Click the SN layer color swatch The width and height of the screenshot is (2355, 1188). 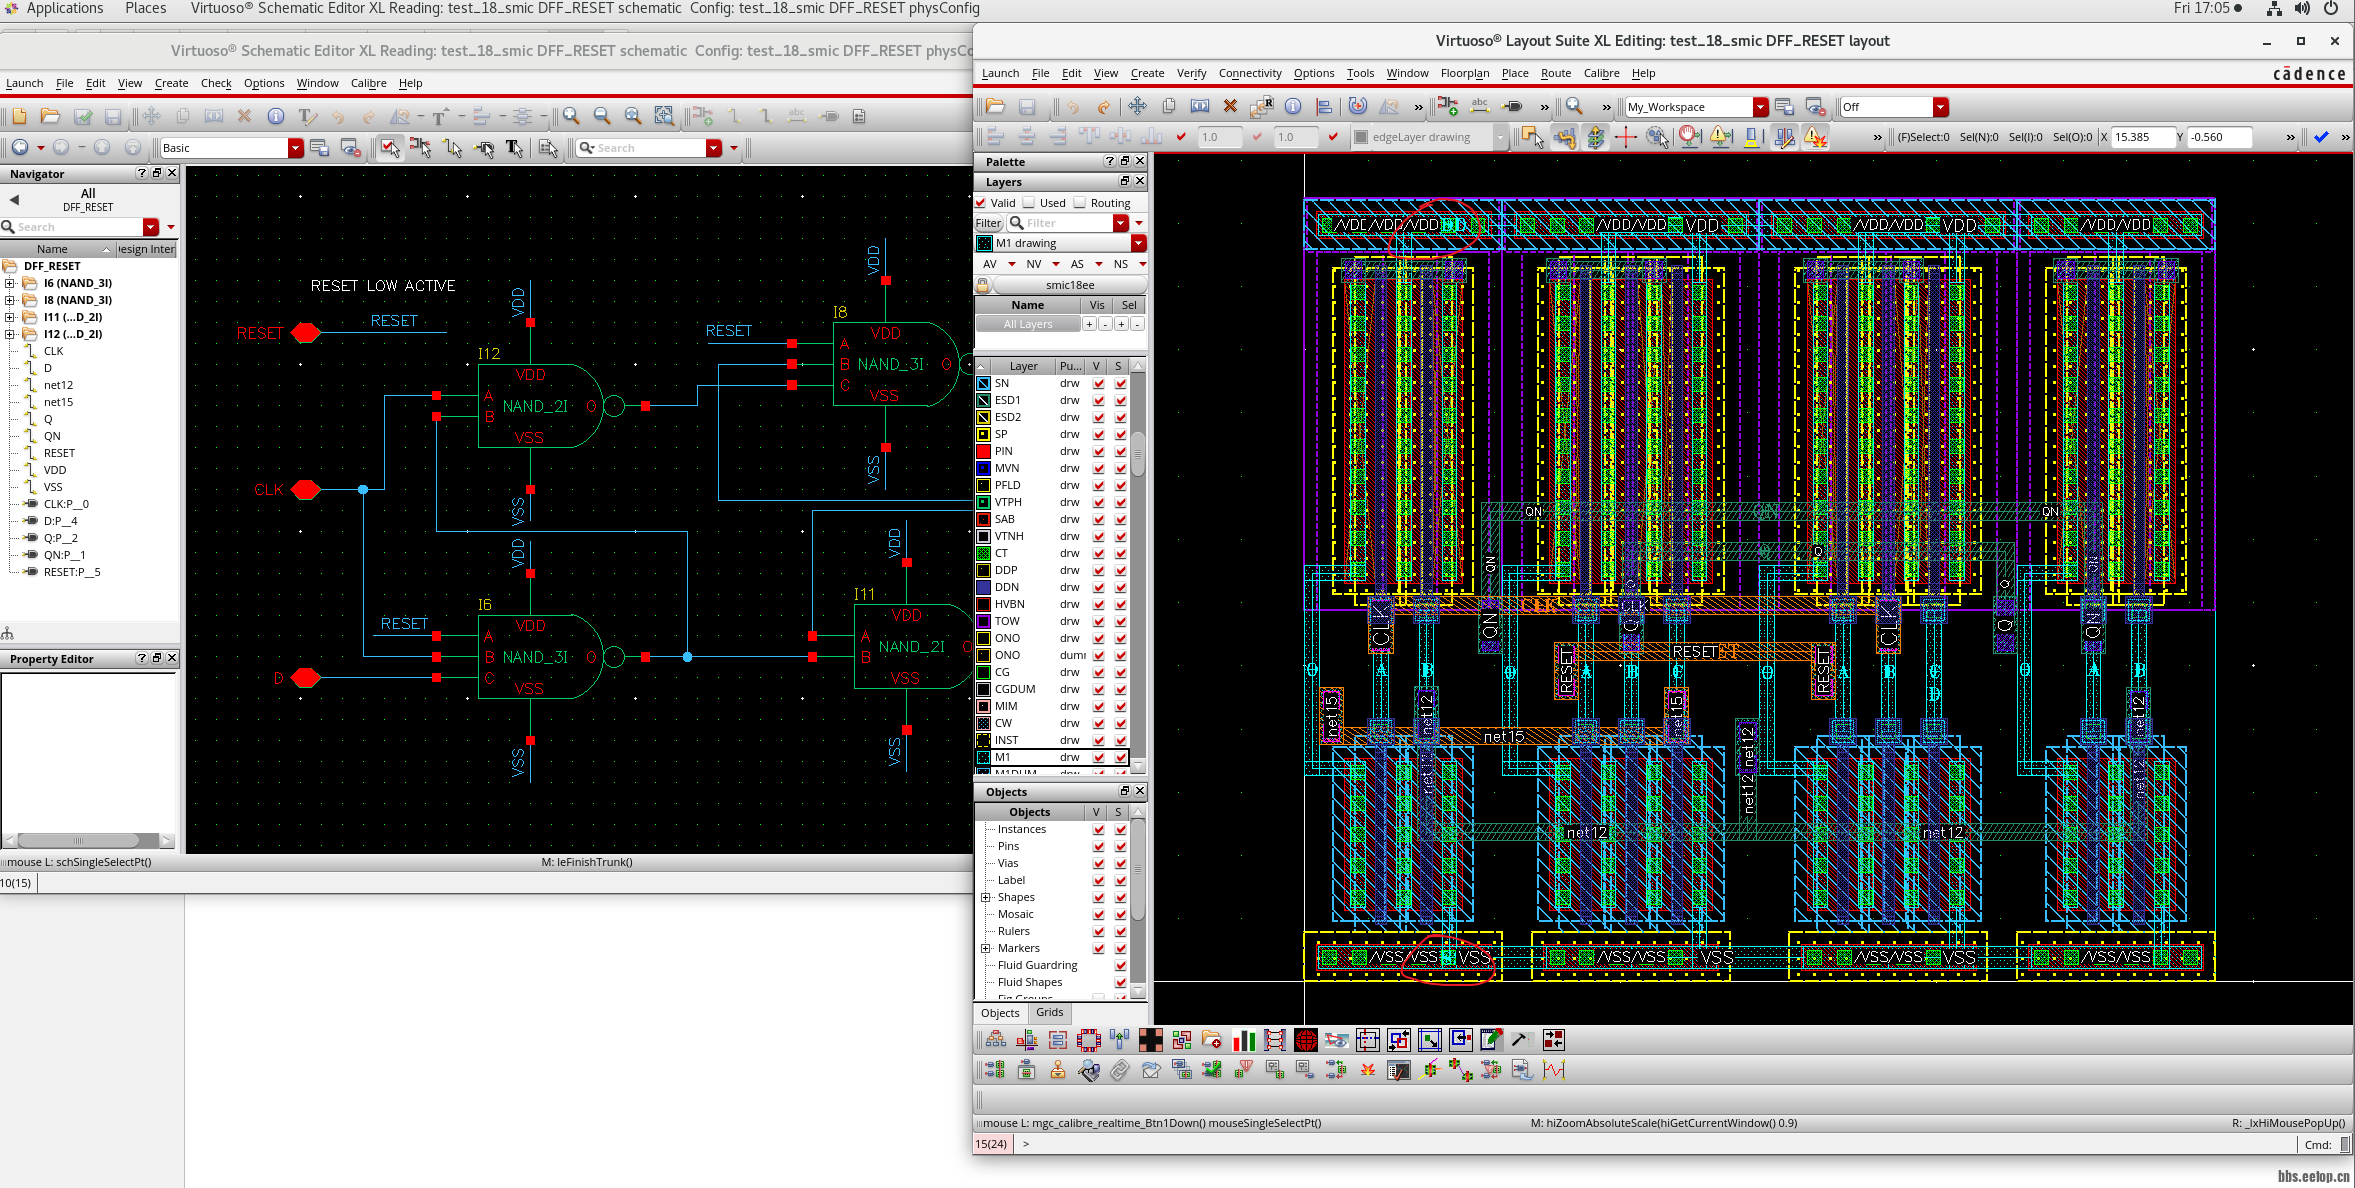click(984, 384)
